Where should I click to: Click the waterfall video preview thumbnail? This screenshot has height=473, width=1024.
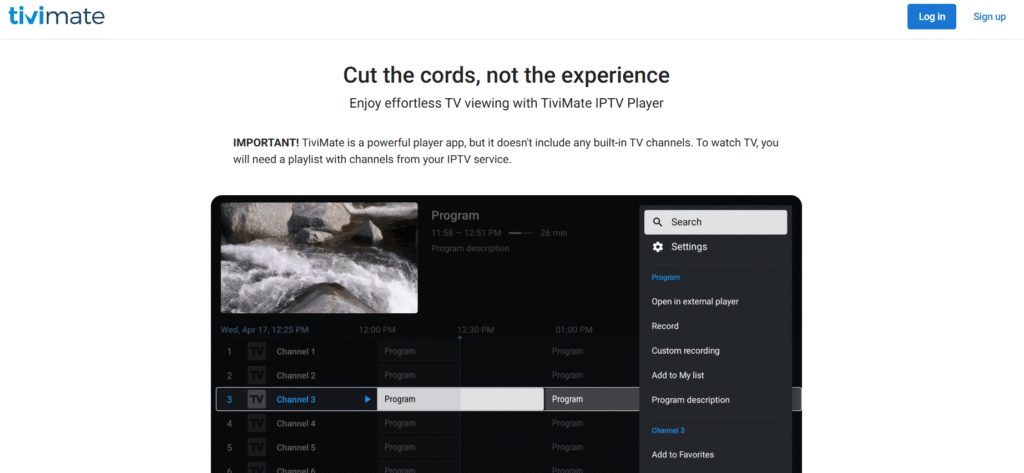(319, 258)
